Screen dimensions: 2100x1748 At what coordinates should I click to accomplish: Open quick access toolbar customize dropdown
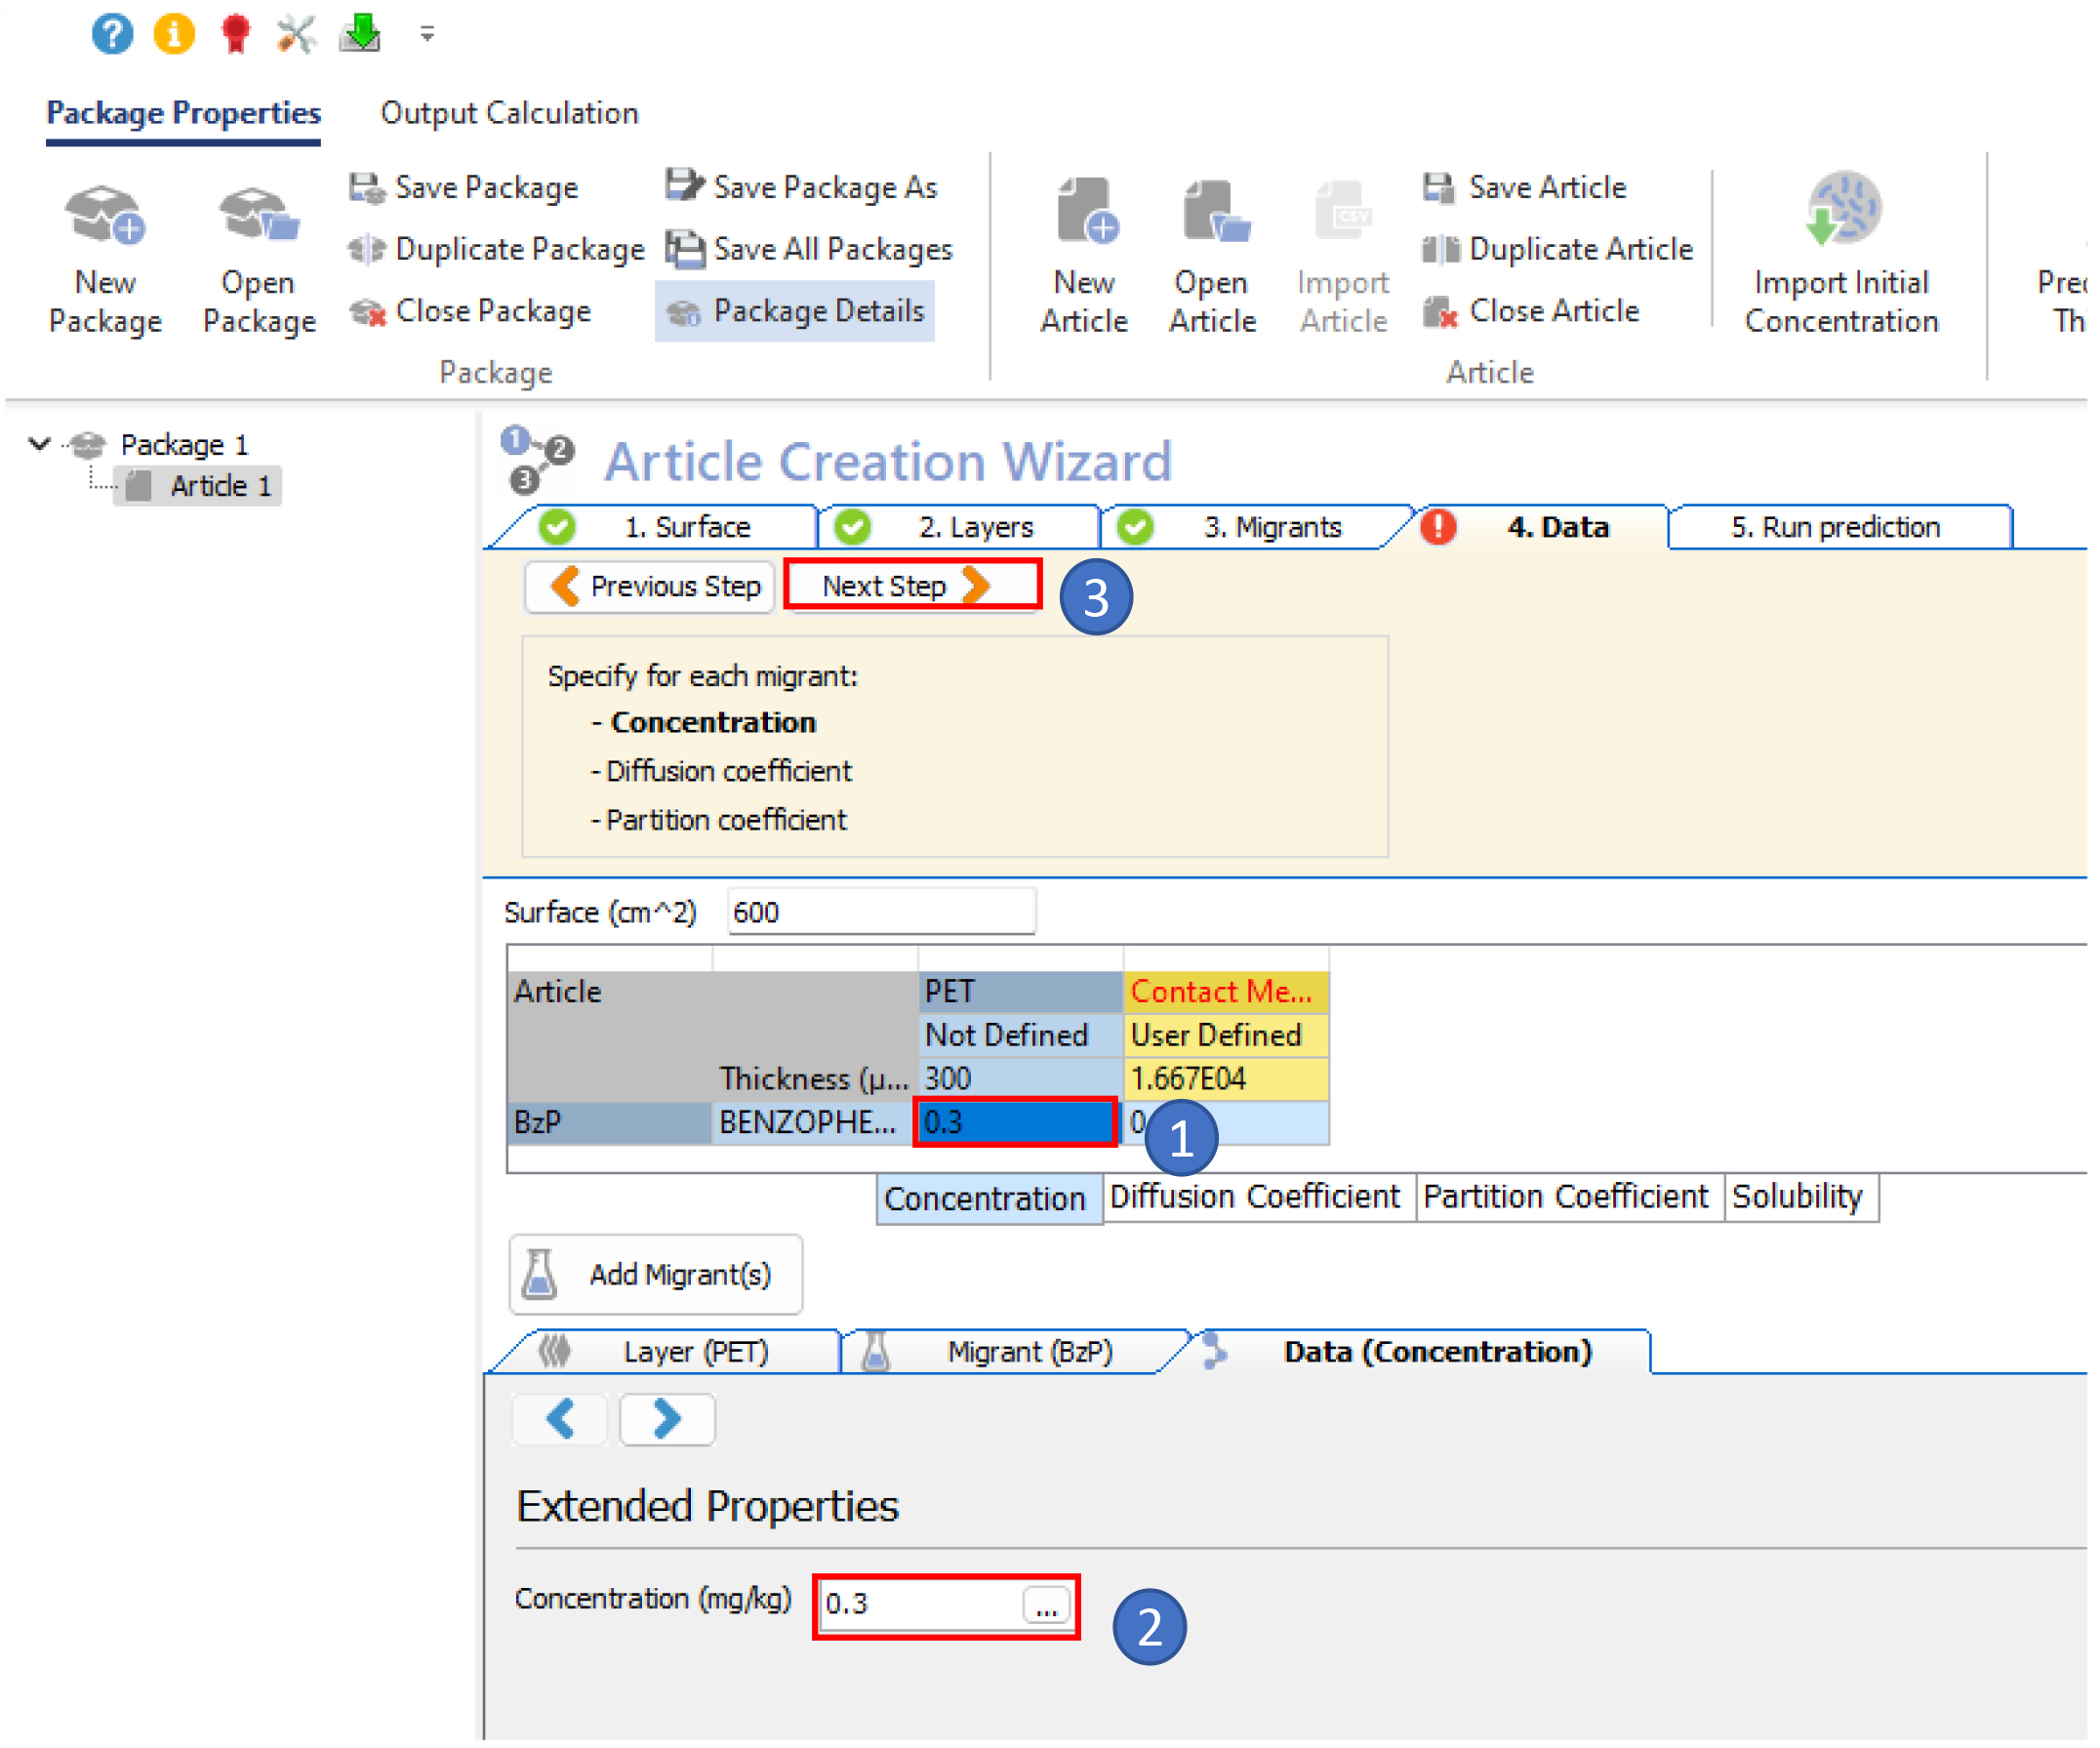pyautogui.click(x=427, y=34)
